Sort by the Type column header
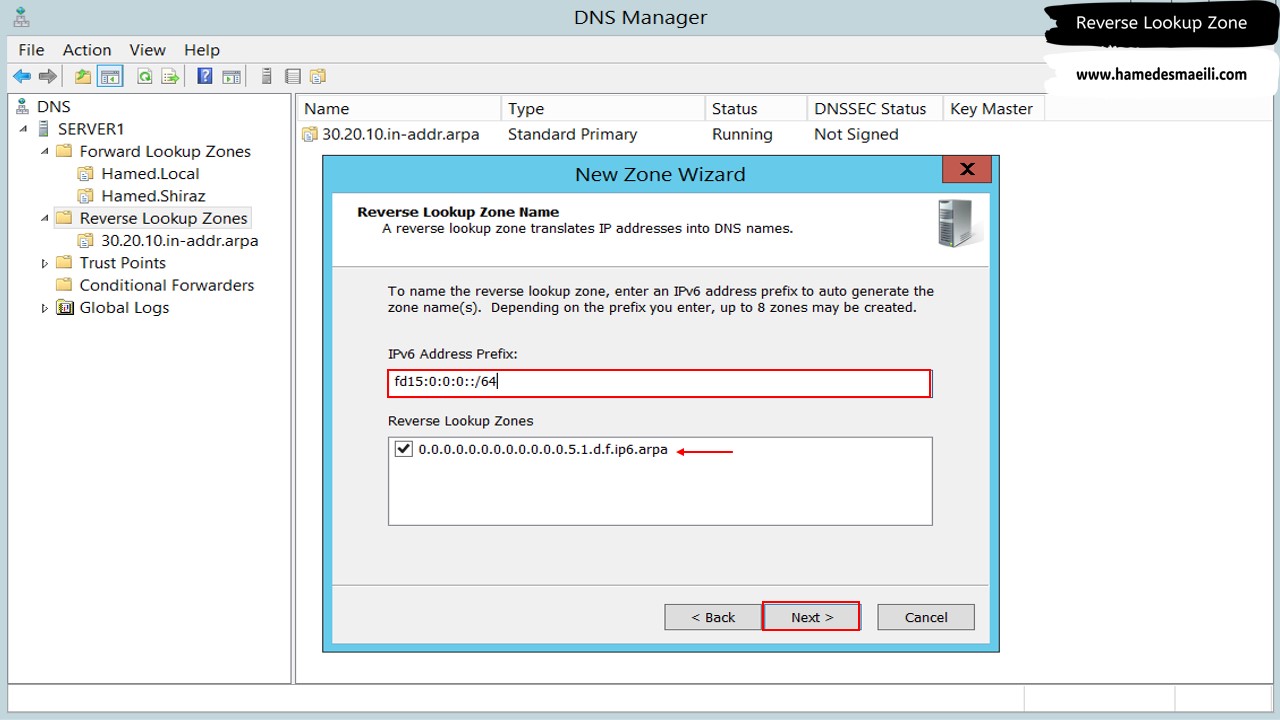Image resolution: width=1280 pixels, height=720 pixels. click(602, 109)
